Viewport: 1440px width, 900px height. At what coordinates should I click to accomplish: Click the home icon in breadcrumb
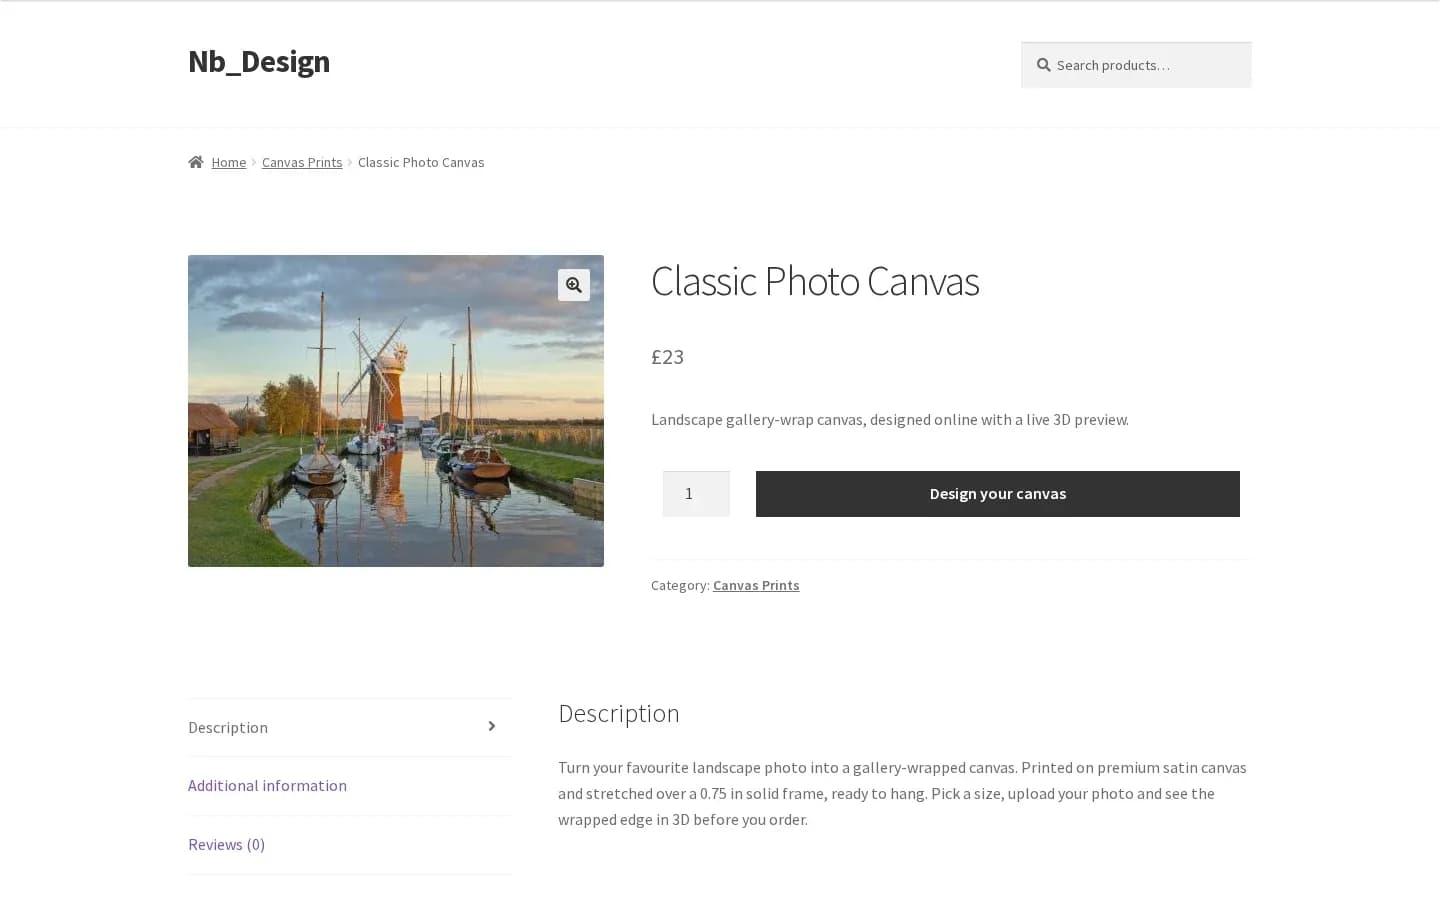point(196,162)
